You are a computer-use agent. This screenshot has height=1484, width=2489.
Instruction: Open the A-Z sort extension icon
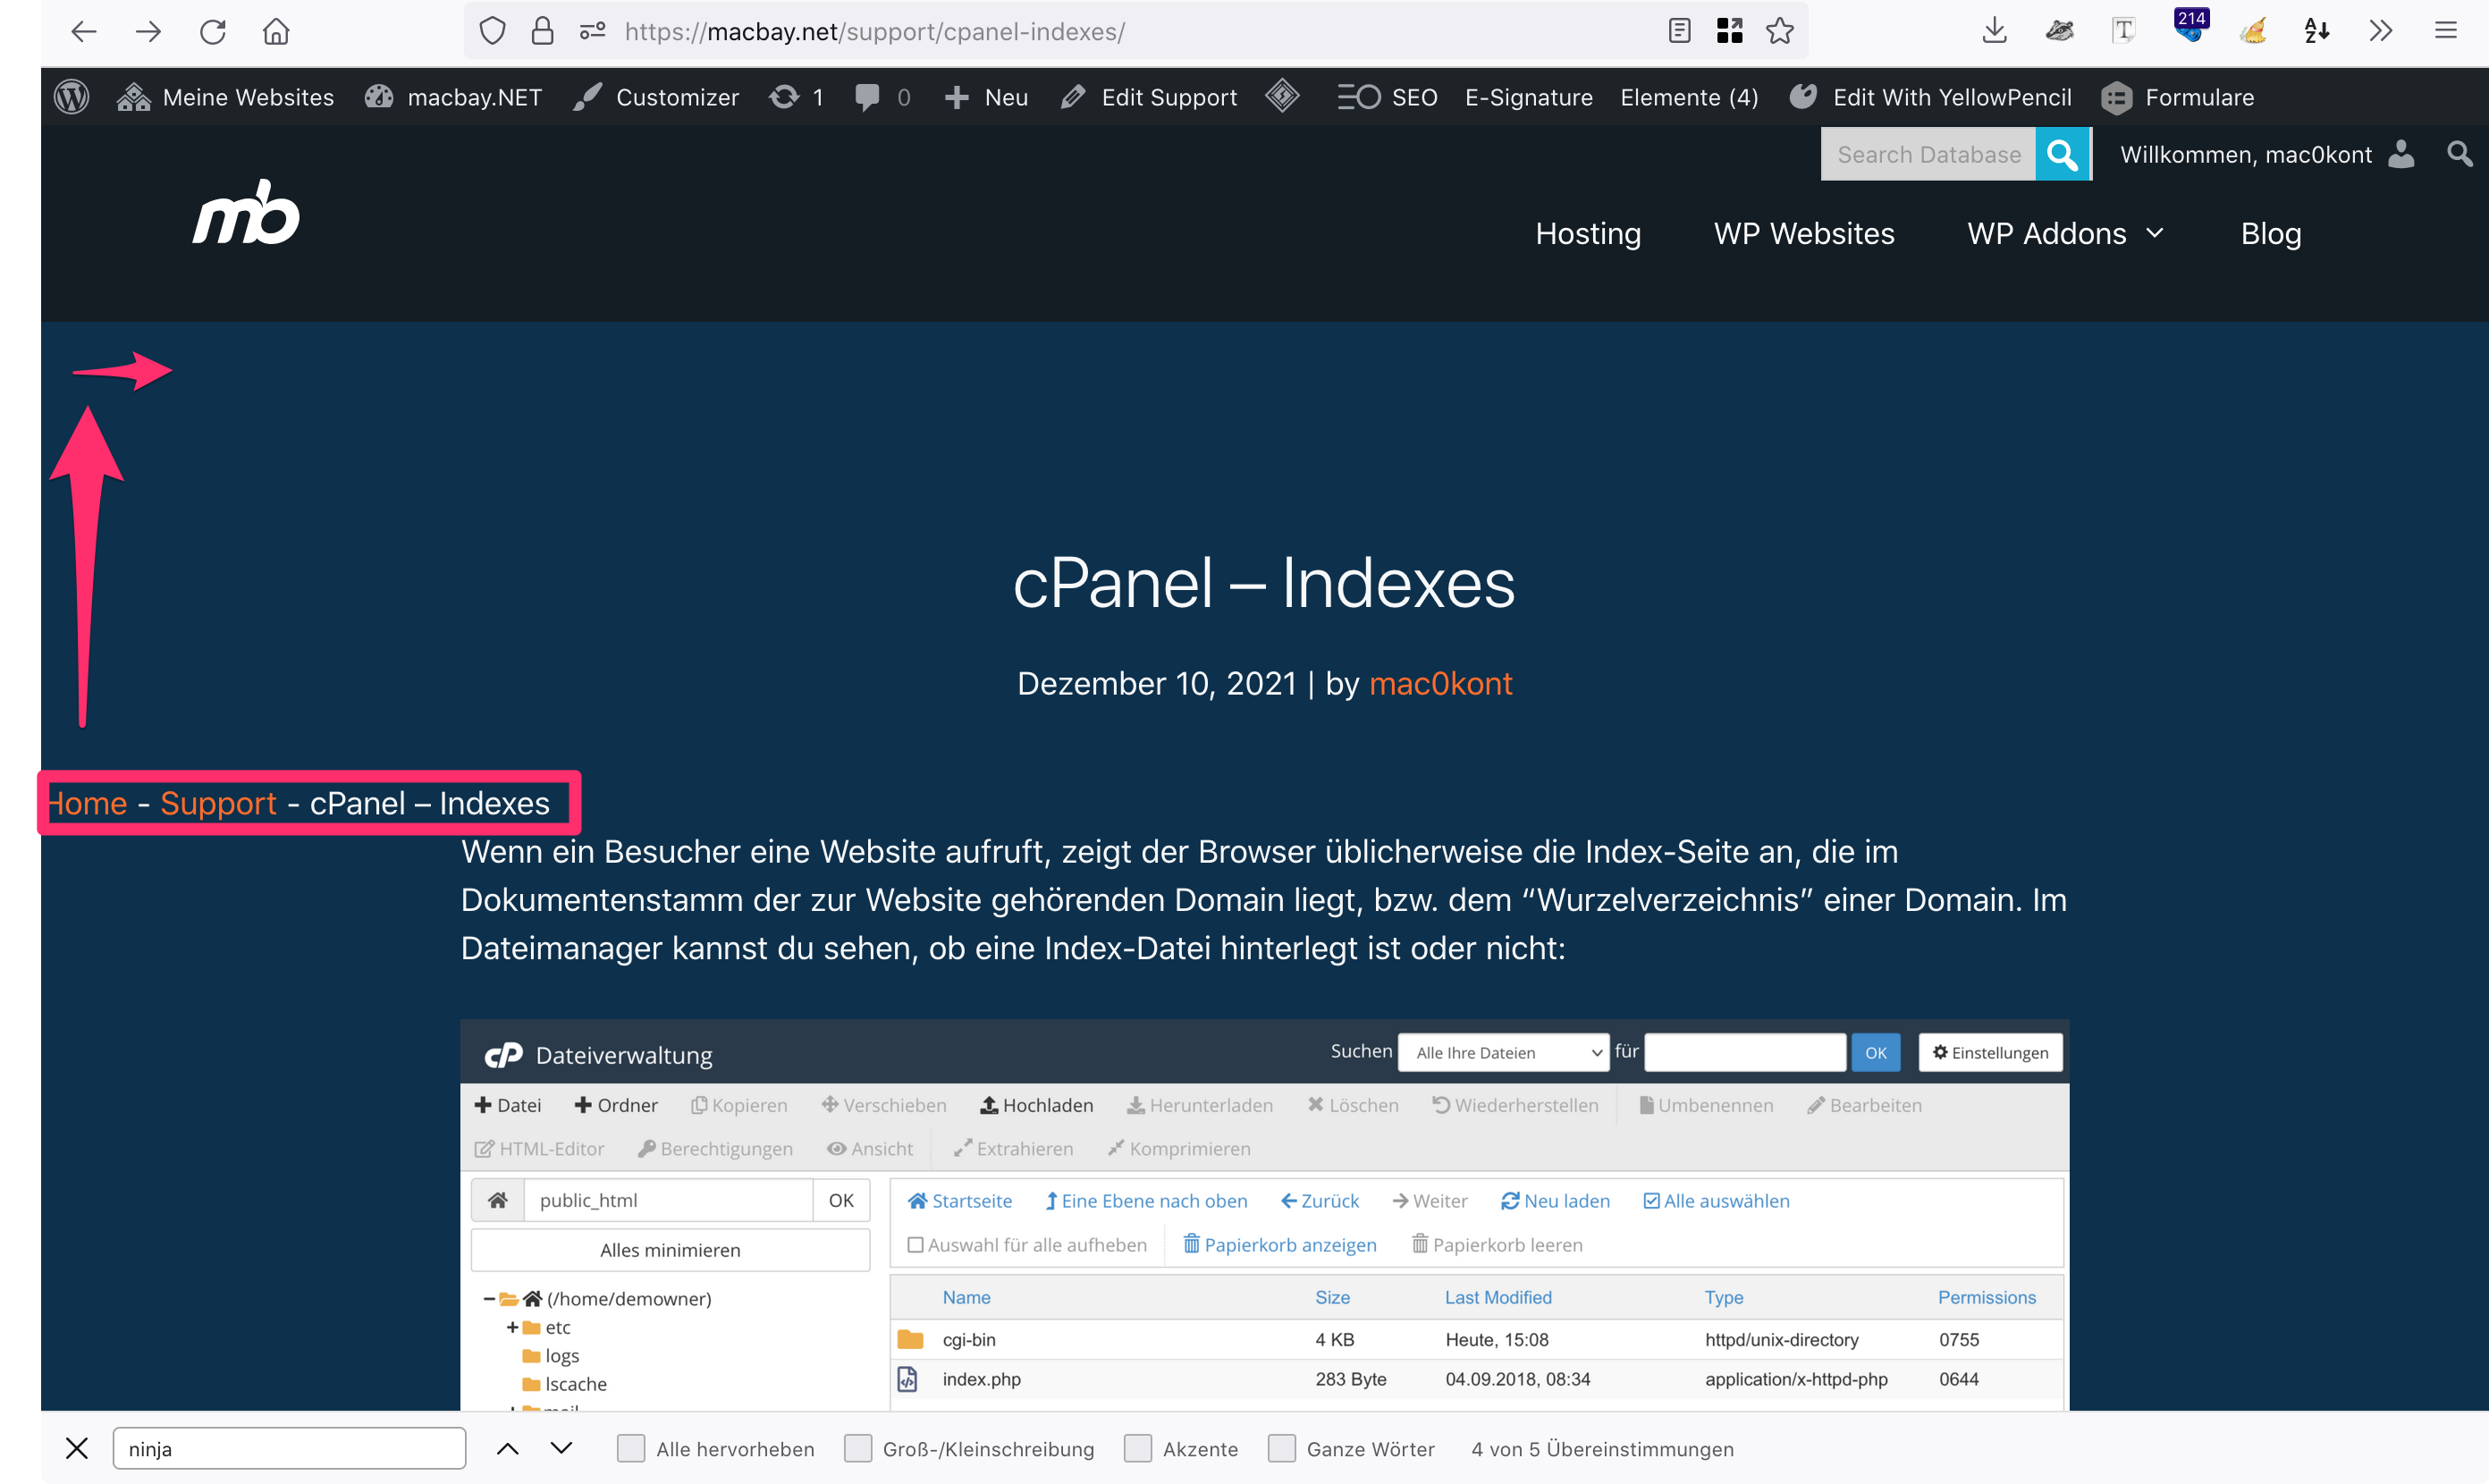2317,31
